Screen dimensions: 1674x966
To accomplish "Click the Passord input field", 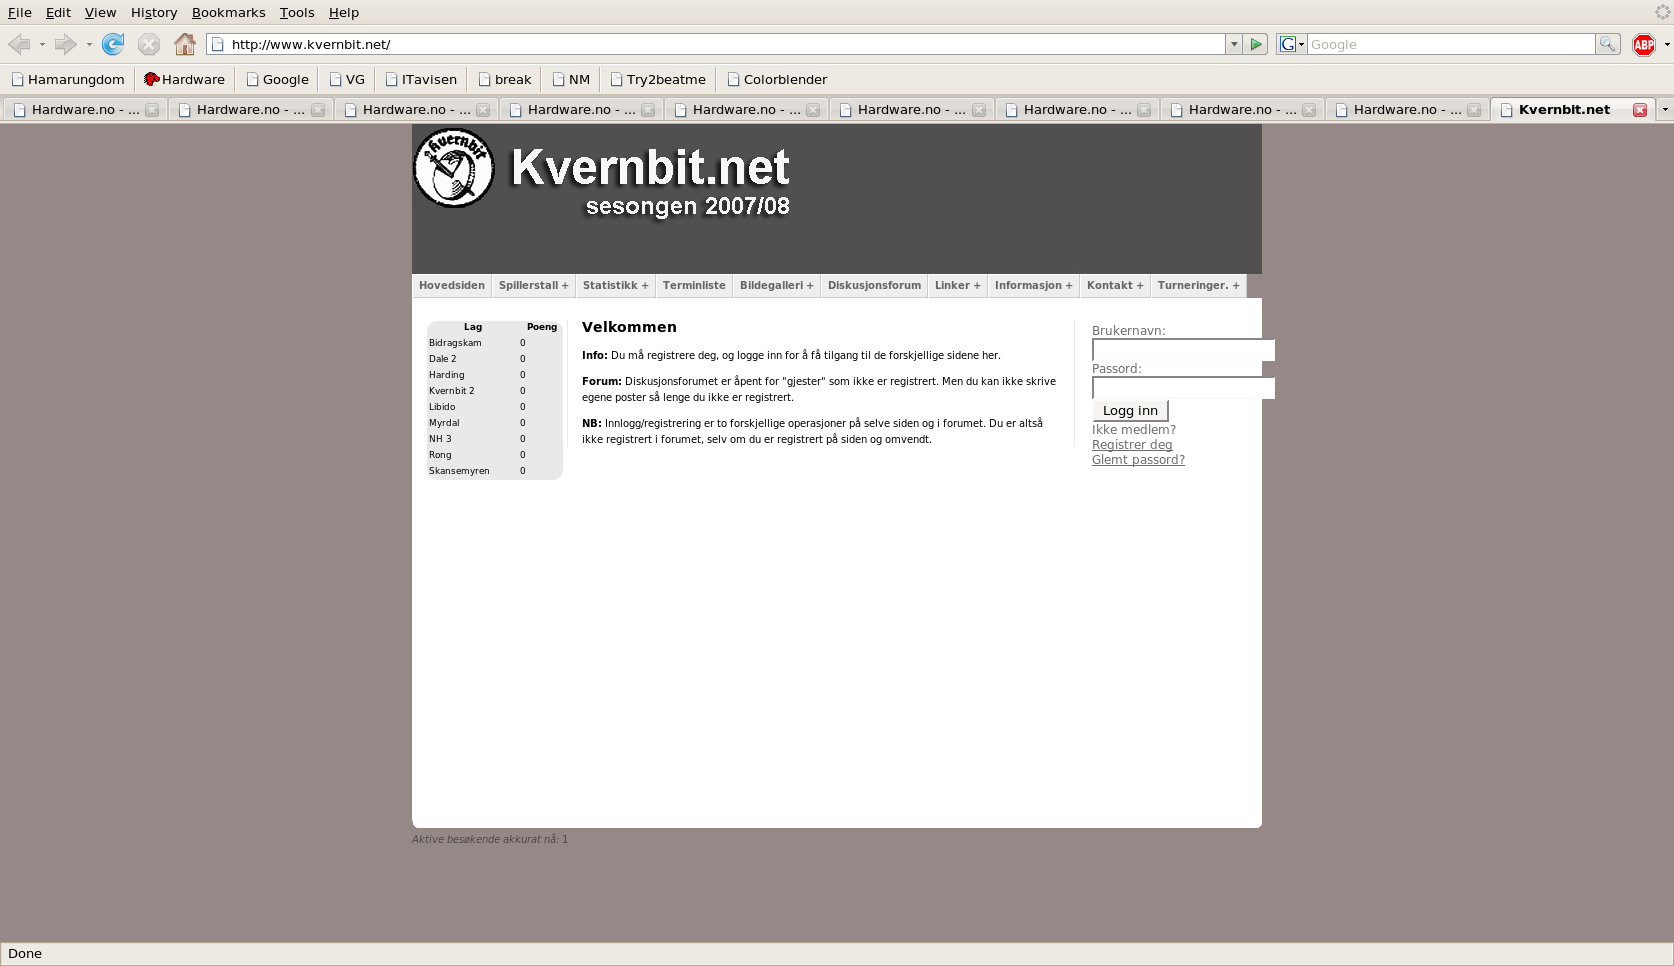I will click(x=1183, y=388).
